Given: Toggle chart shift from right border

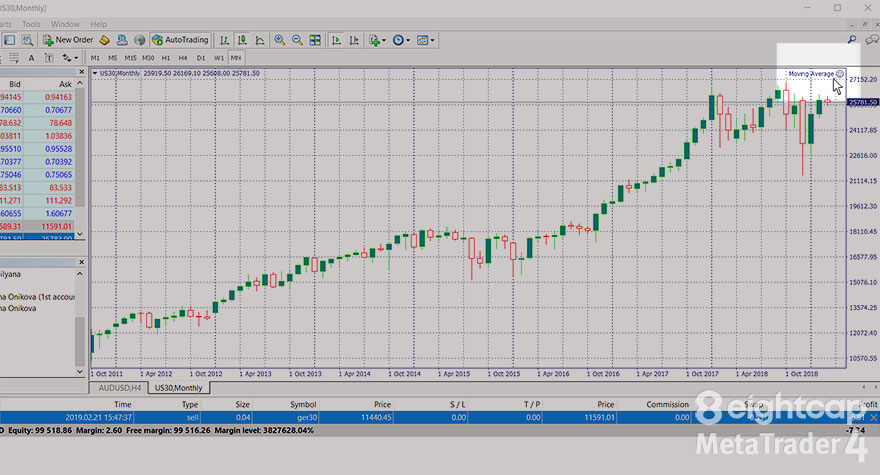Looking at the screenshot, I should click(x=354, y=40).
